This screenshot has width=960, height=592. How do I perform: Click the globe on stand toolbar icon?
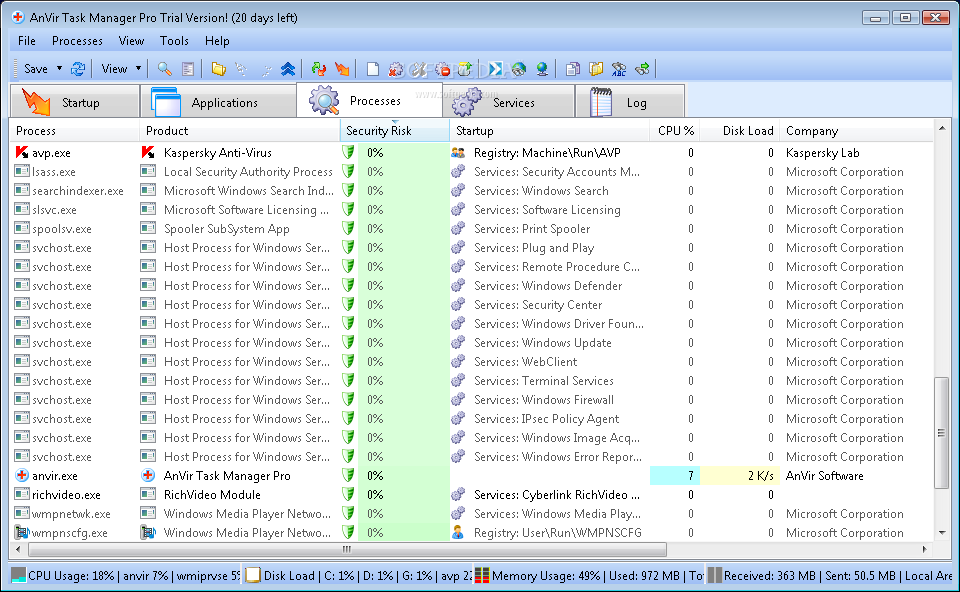pyautogui.click(x=542, y=69)
